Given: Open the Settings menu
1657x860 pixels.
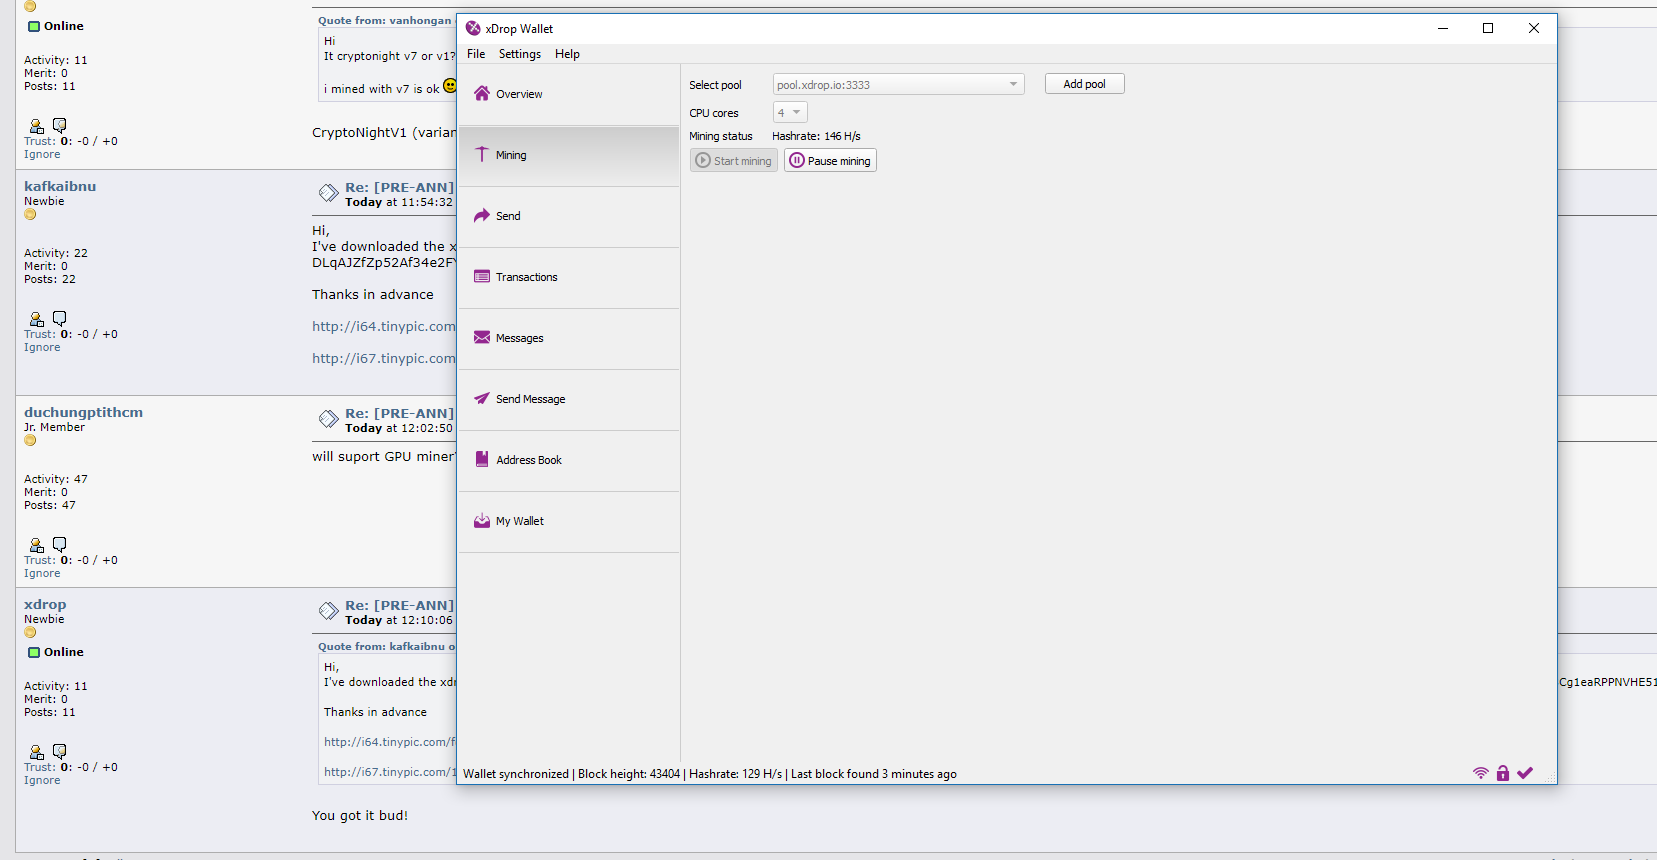Looking at the screenshot, I should (x=520, y=54).
